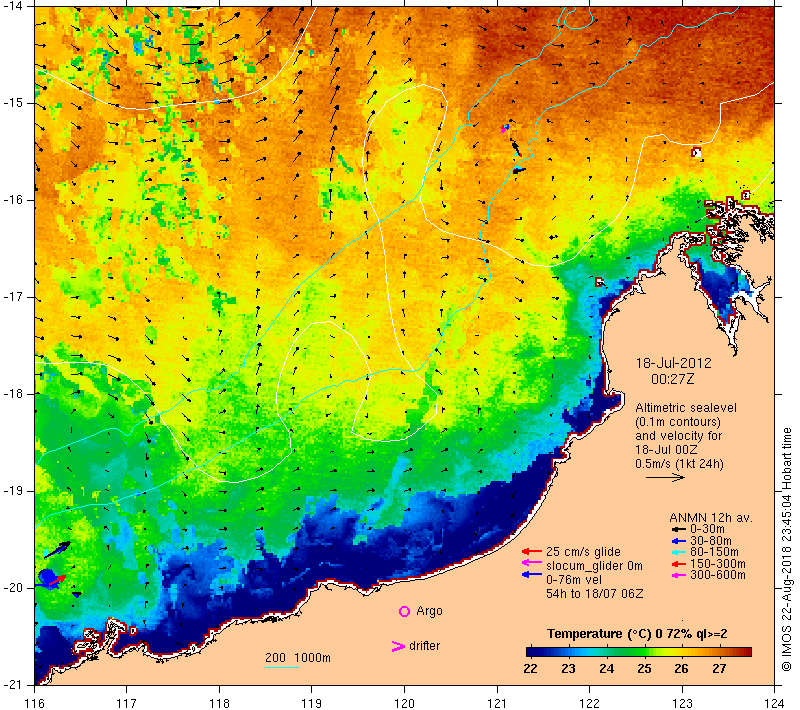Click the temperature color bar near 22

(x=531, y=652)
